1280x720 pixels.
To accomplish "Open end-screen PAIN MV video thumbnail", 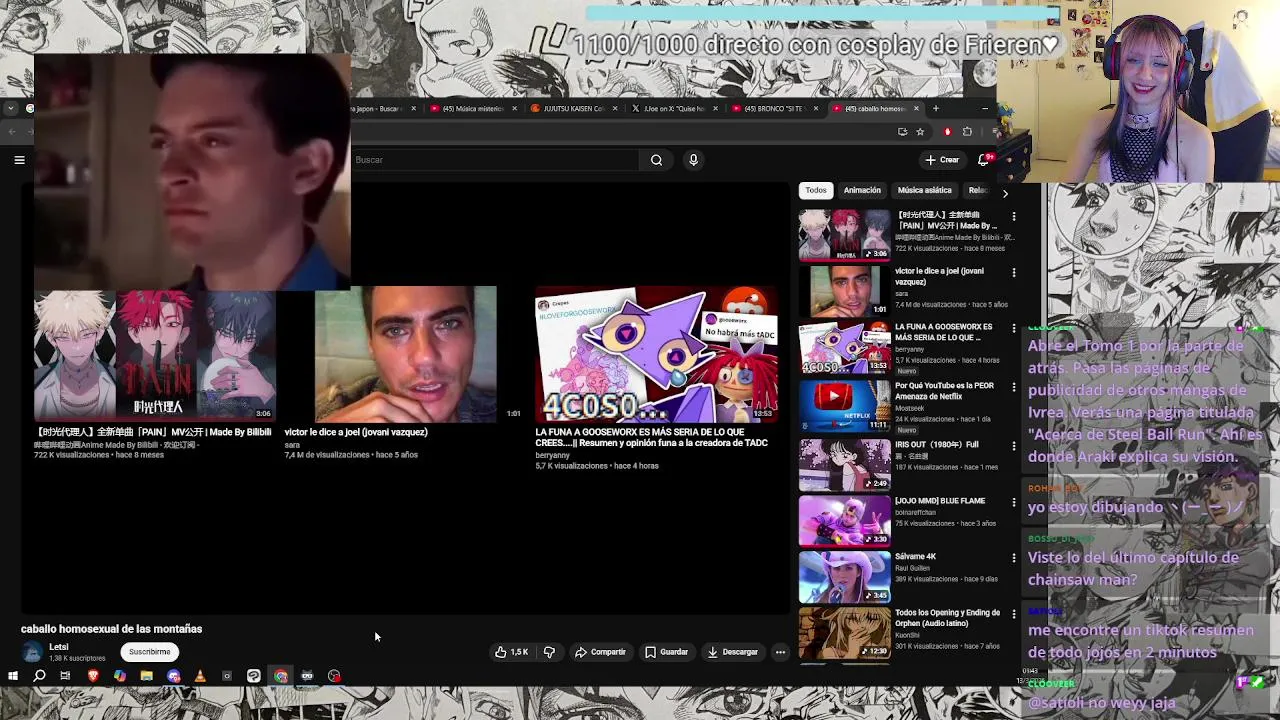I will tap(154, 355).
